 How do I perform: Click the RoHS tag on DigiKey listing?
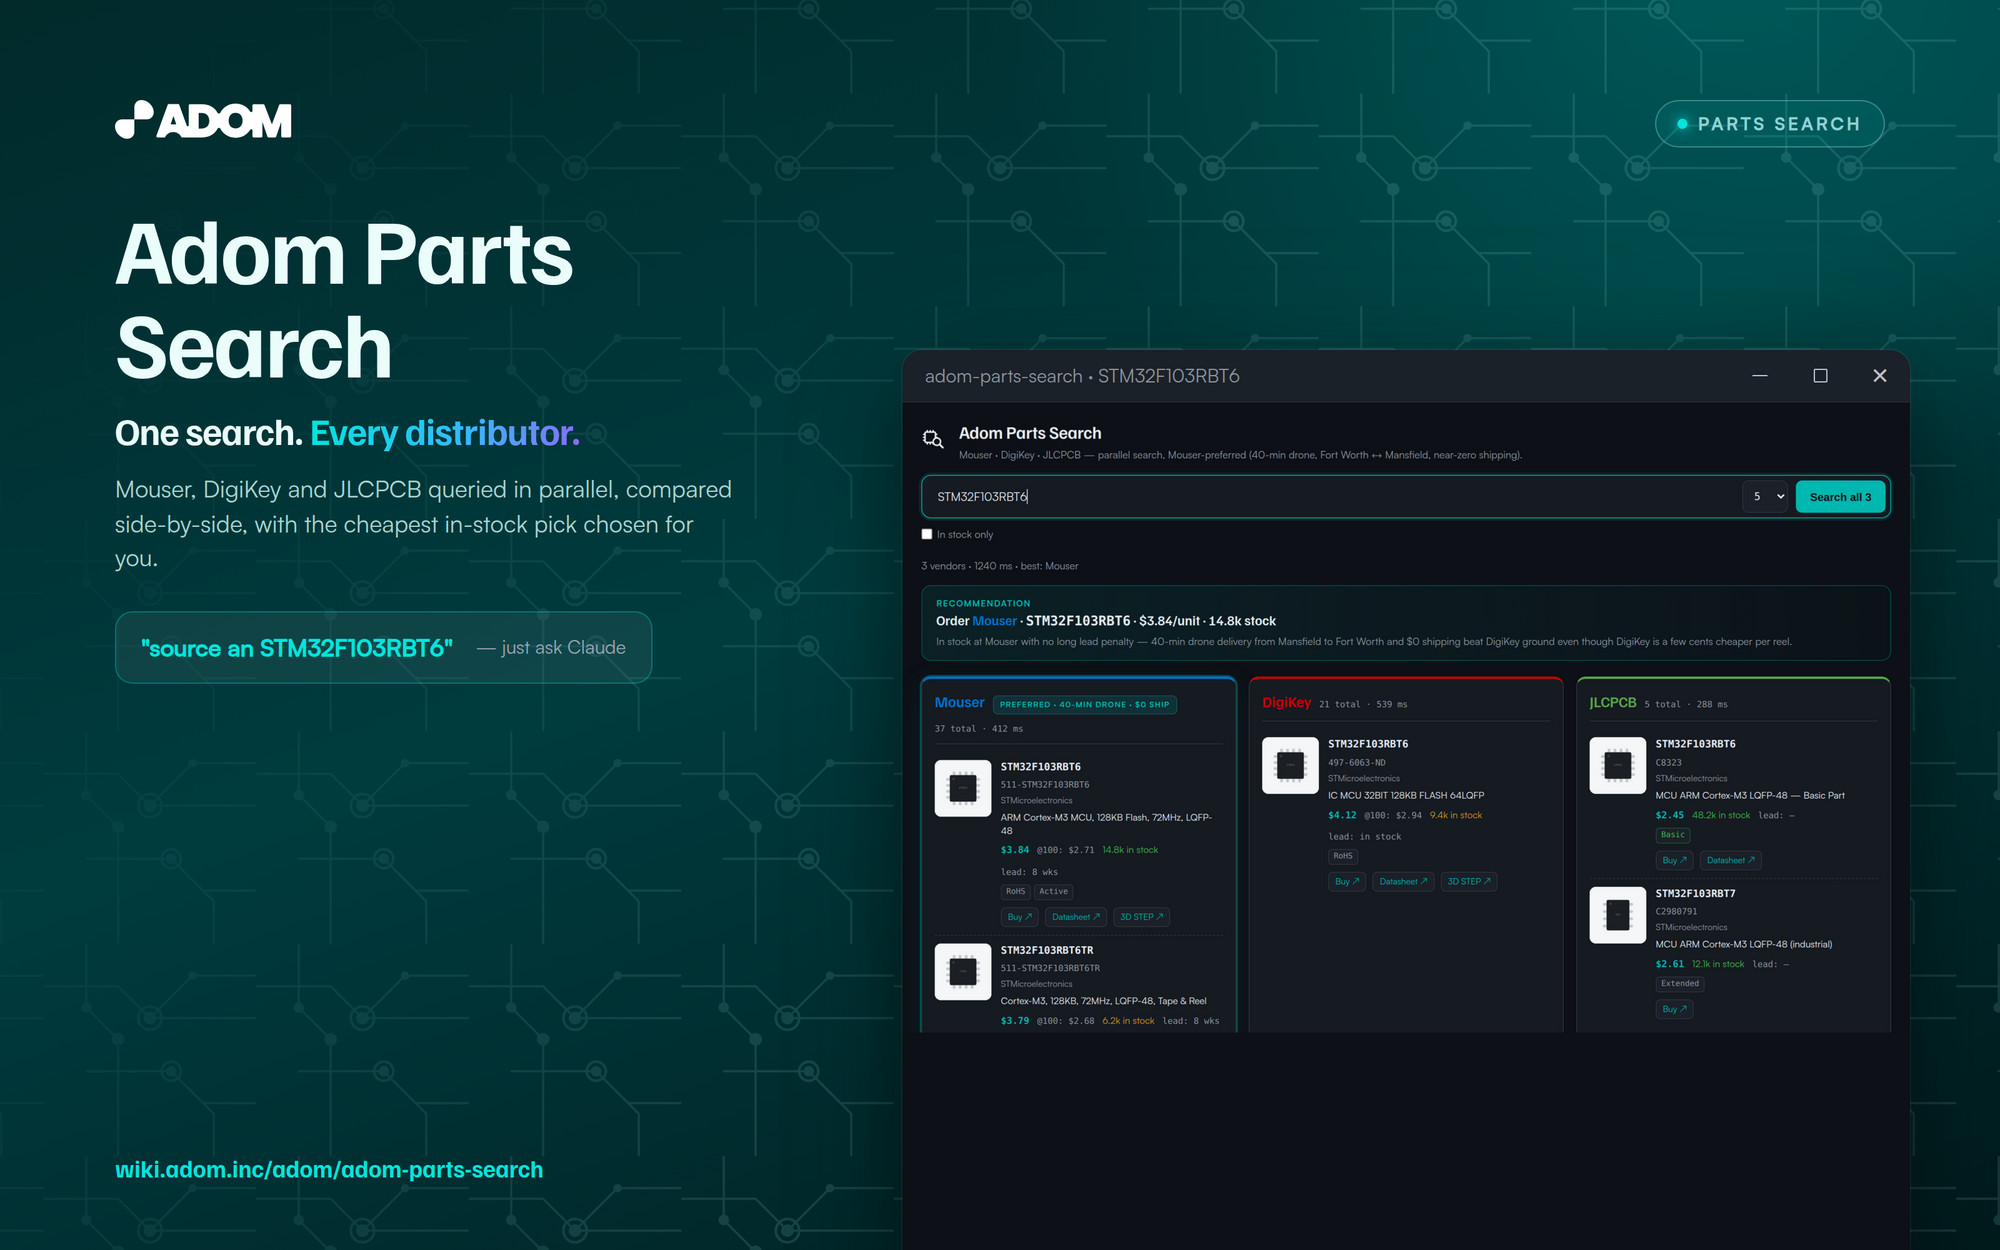[x=1342, y=856]
